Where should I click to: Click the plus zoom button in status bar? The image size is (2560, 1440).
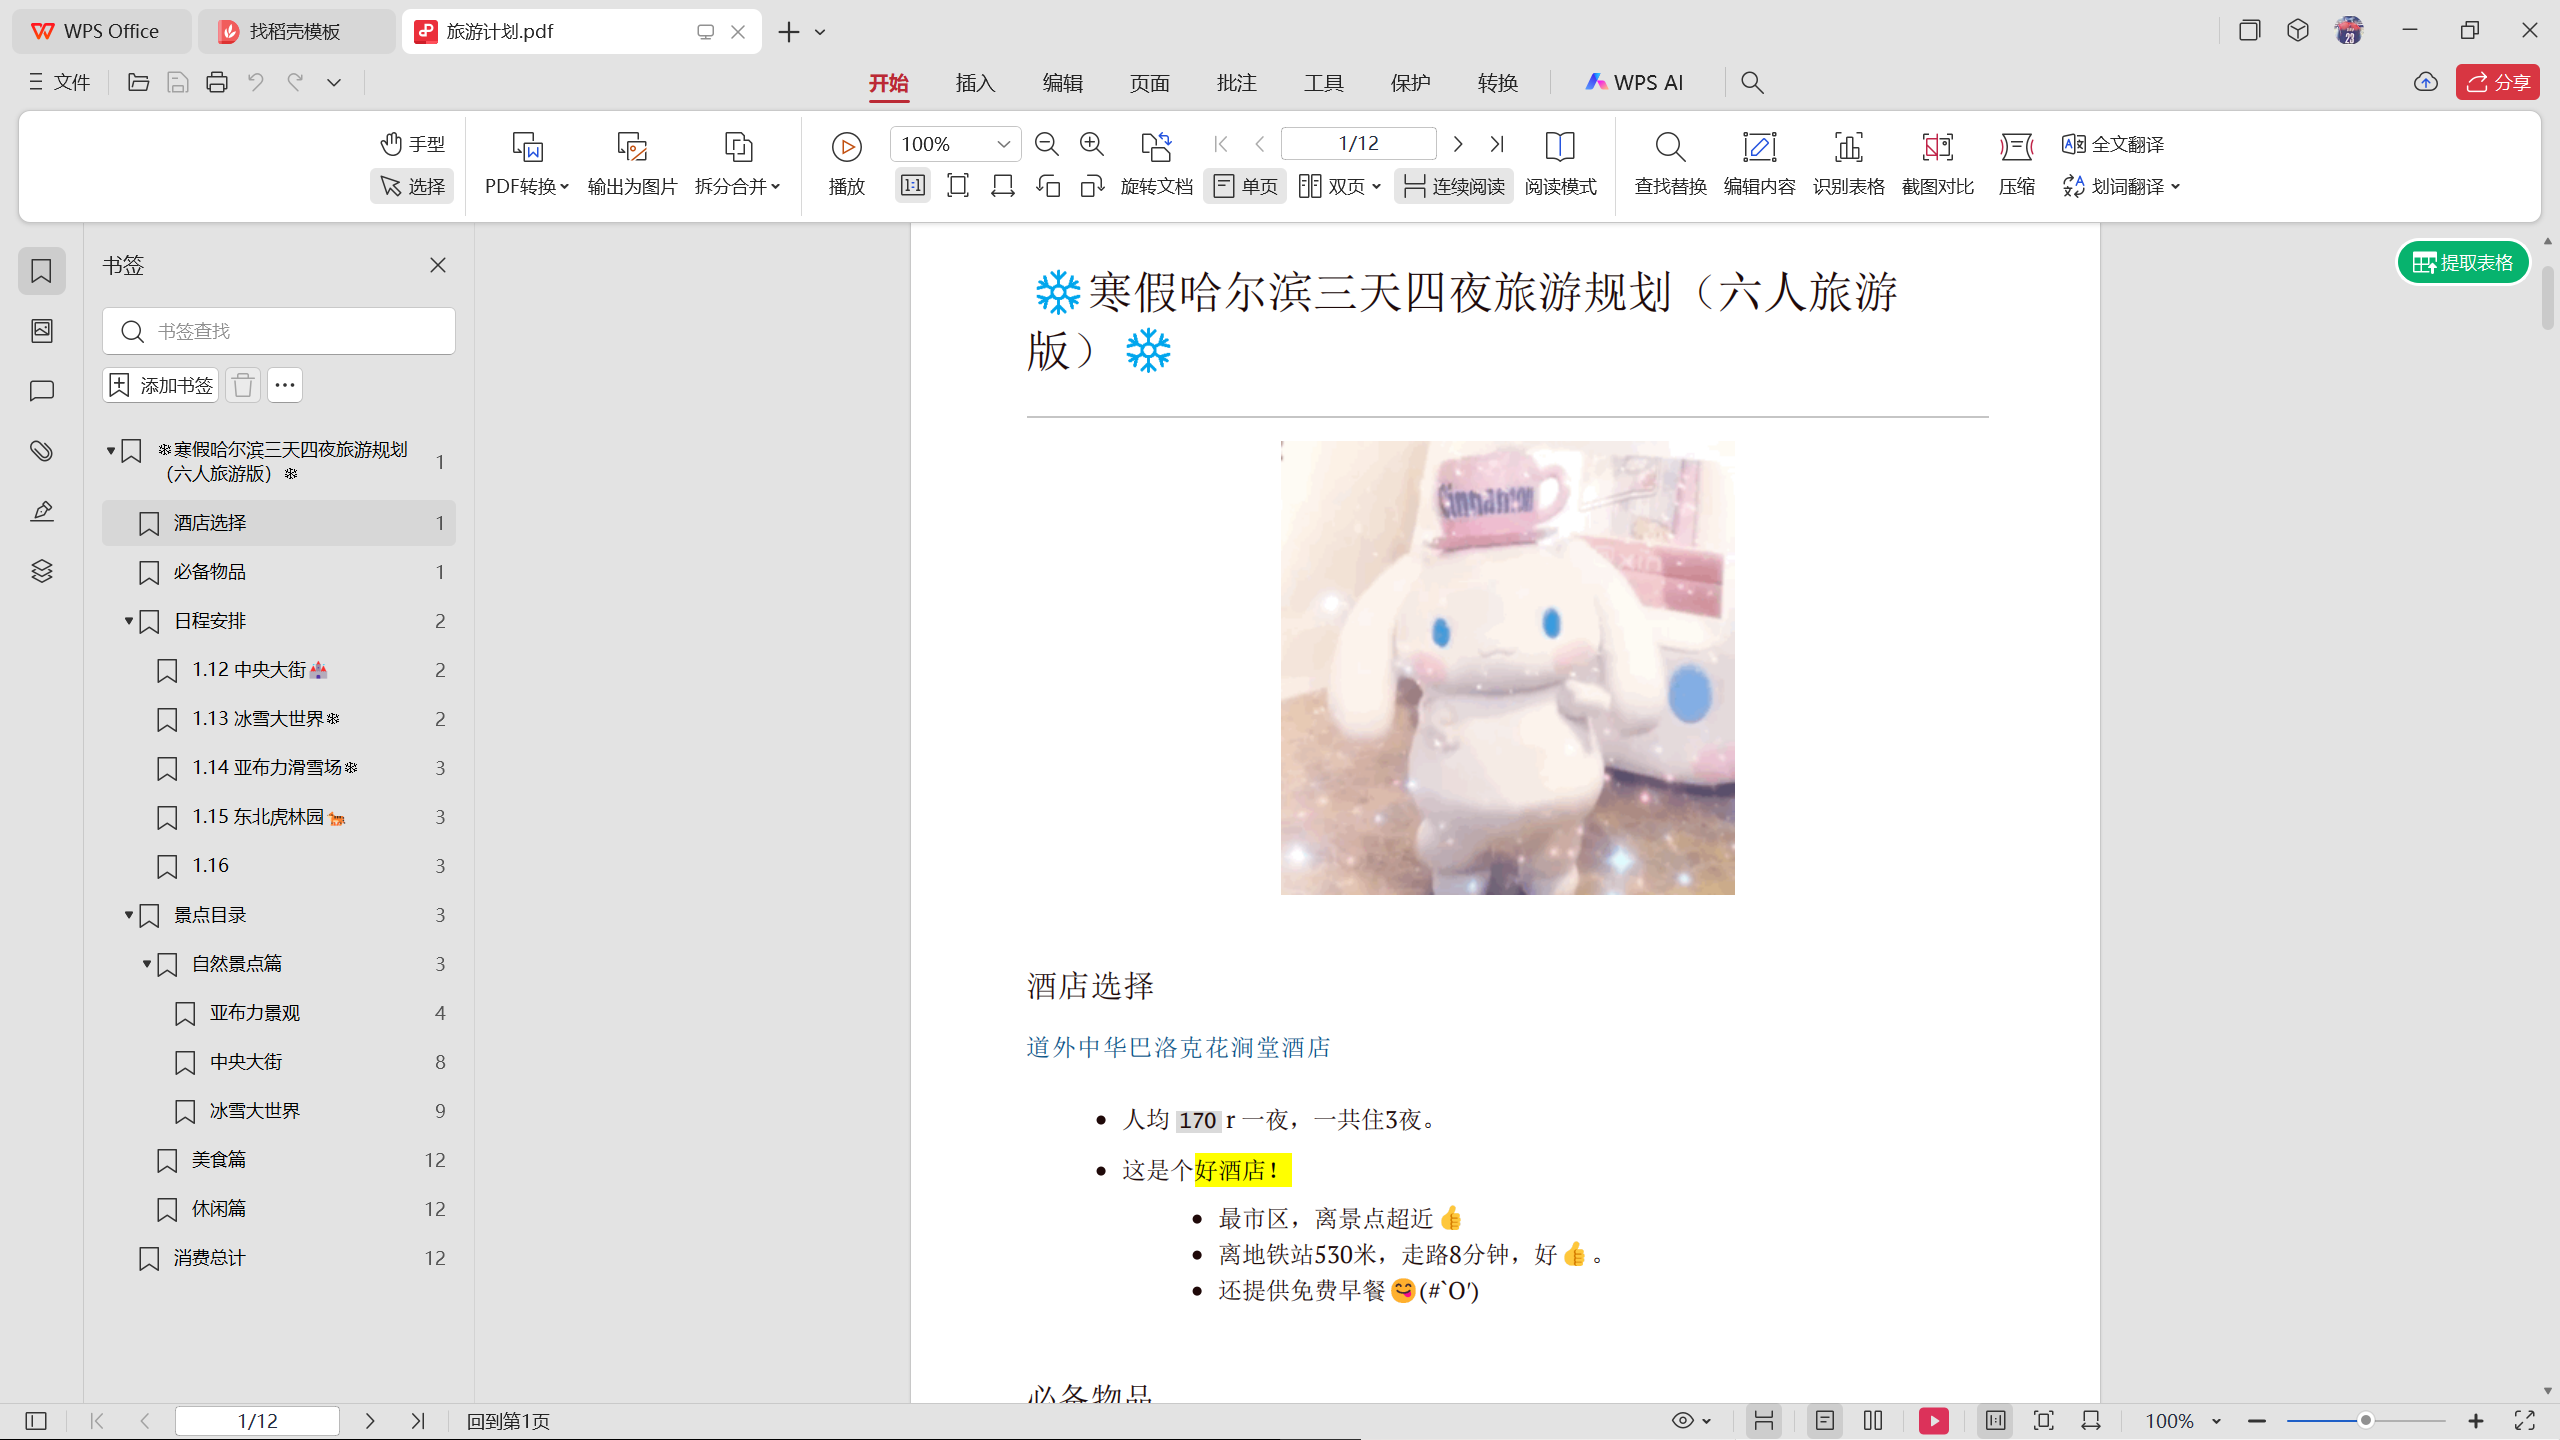[x=2476, y=1421]
